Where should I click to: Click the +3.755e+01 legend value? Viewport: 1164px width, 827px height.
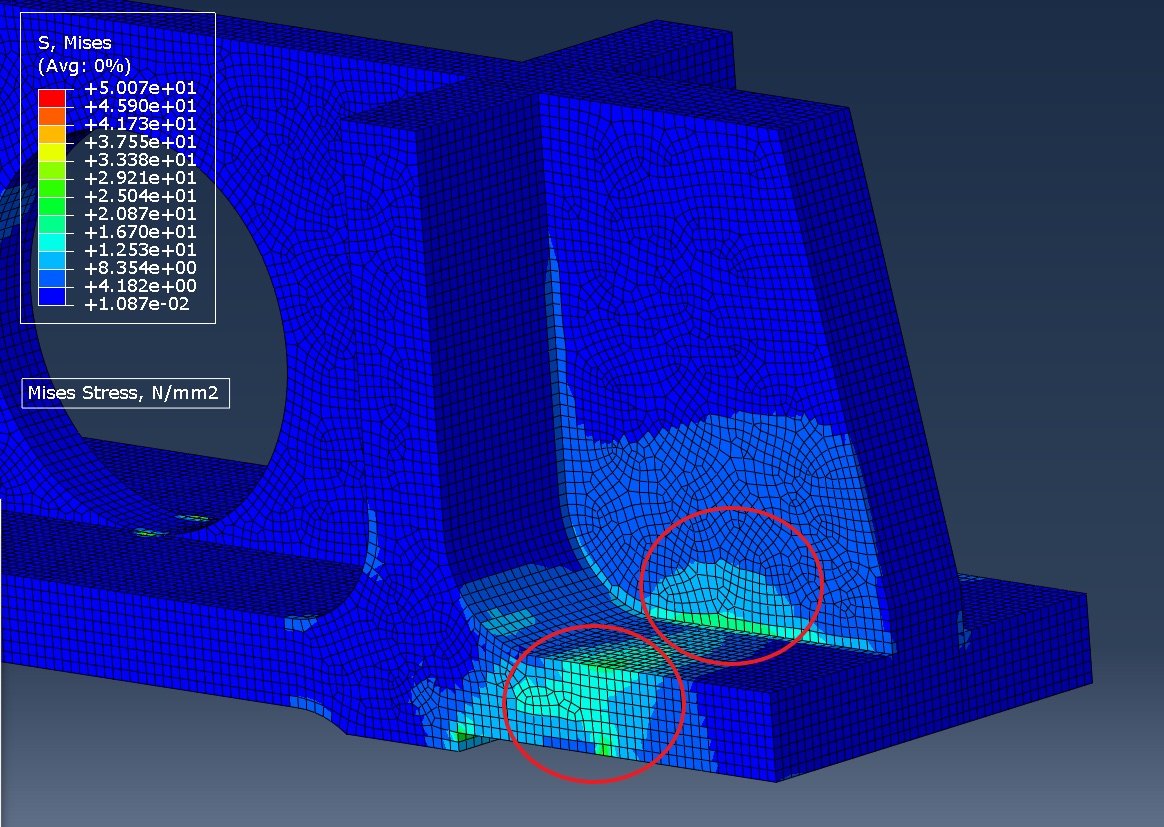point(139,142)
